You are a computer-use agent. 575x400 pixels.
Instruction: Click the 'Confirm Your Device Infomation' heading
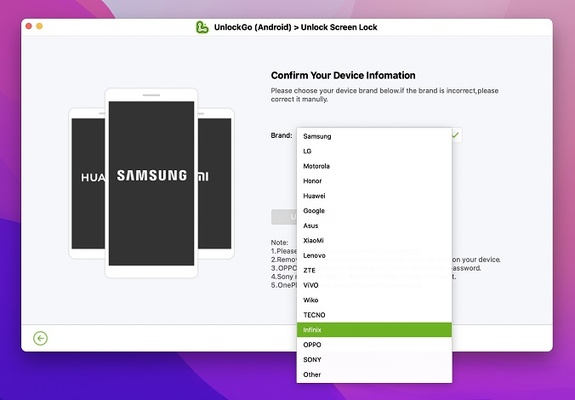pyautogui.click(x=343, y=75)
